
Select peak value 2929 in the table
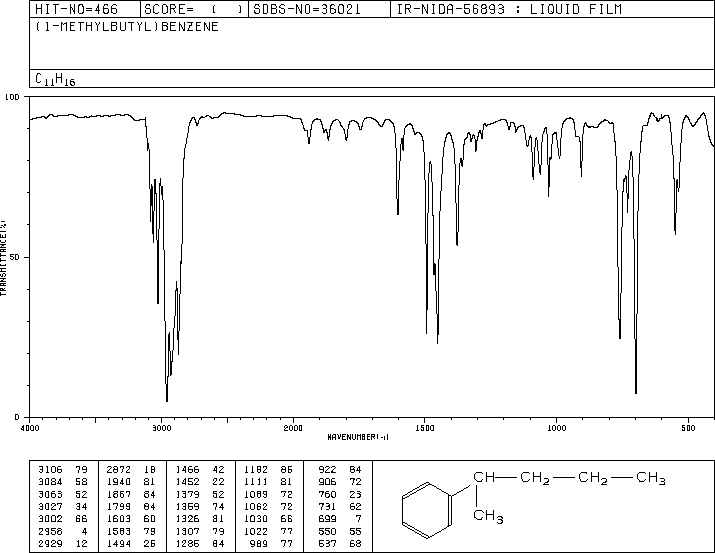point(50,543)
